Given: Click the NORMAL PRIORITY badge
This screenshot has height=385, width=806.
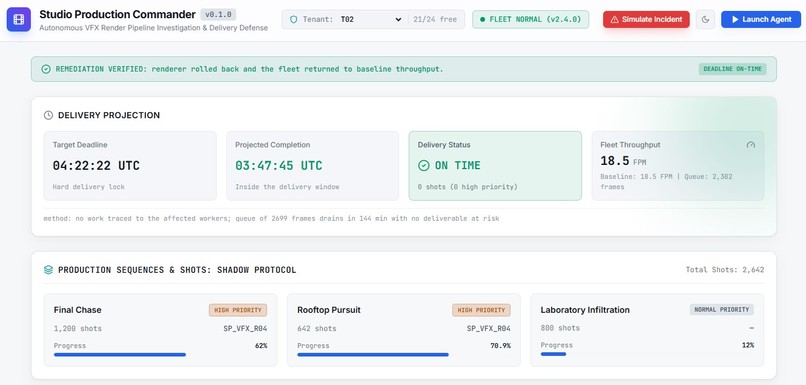Looking at the screenshot, I should [x=722, y=309].
